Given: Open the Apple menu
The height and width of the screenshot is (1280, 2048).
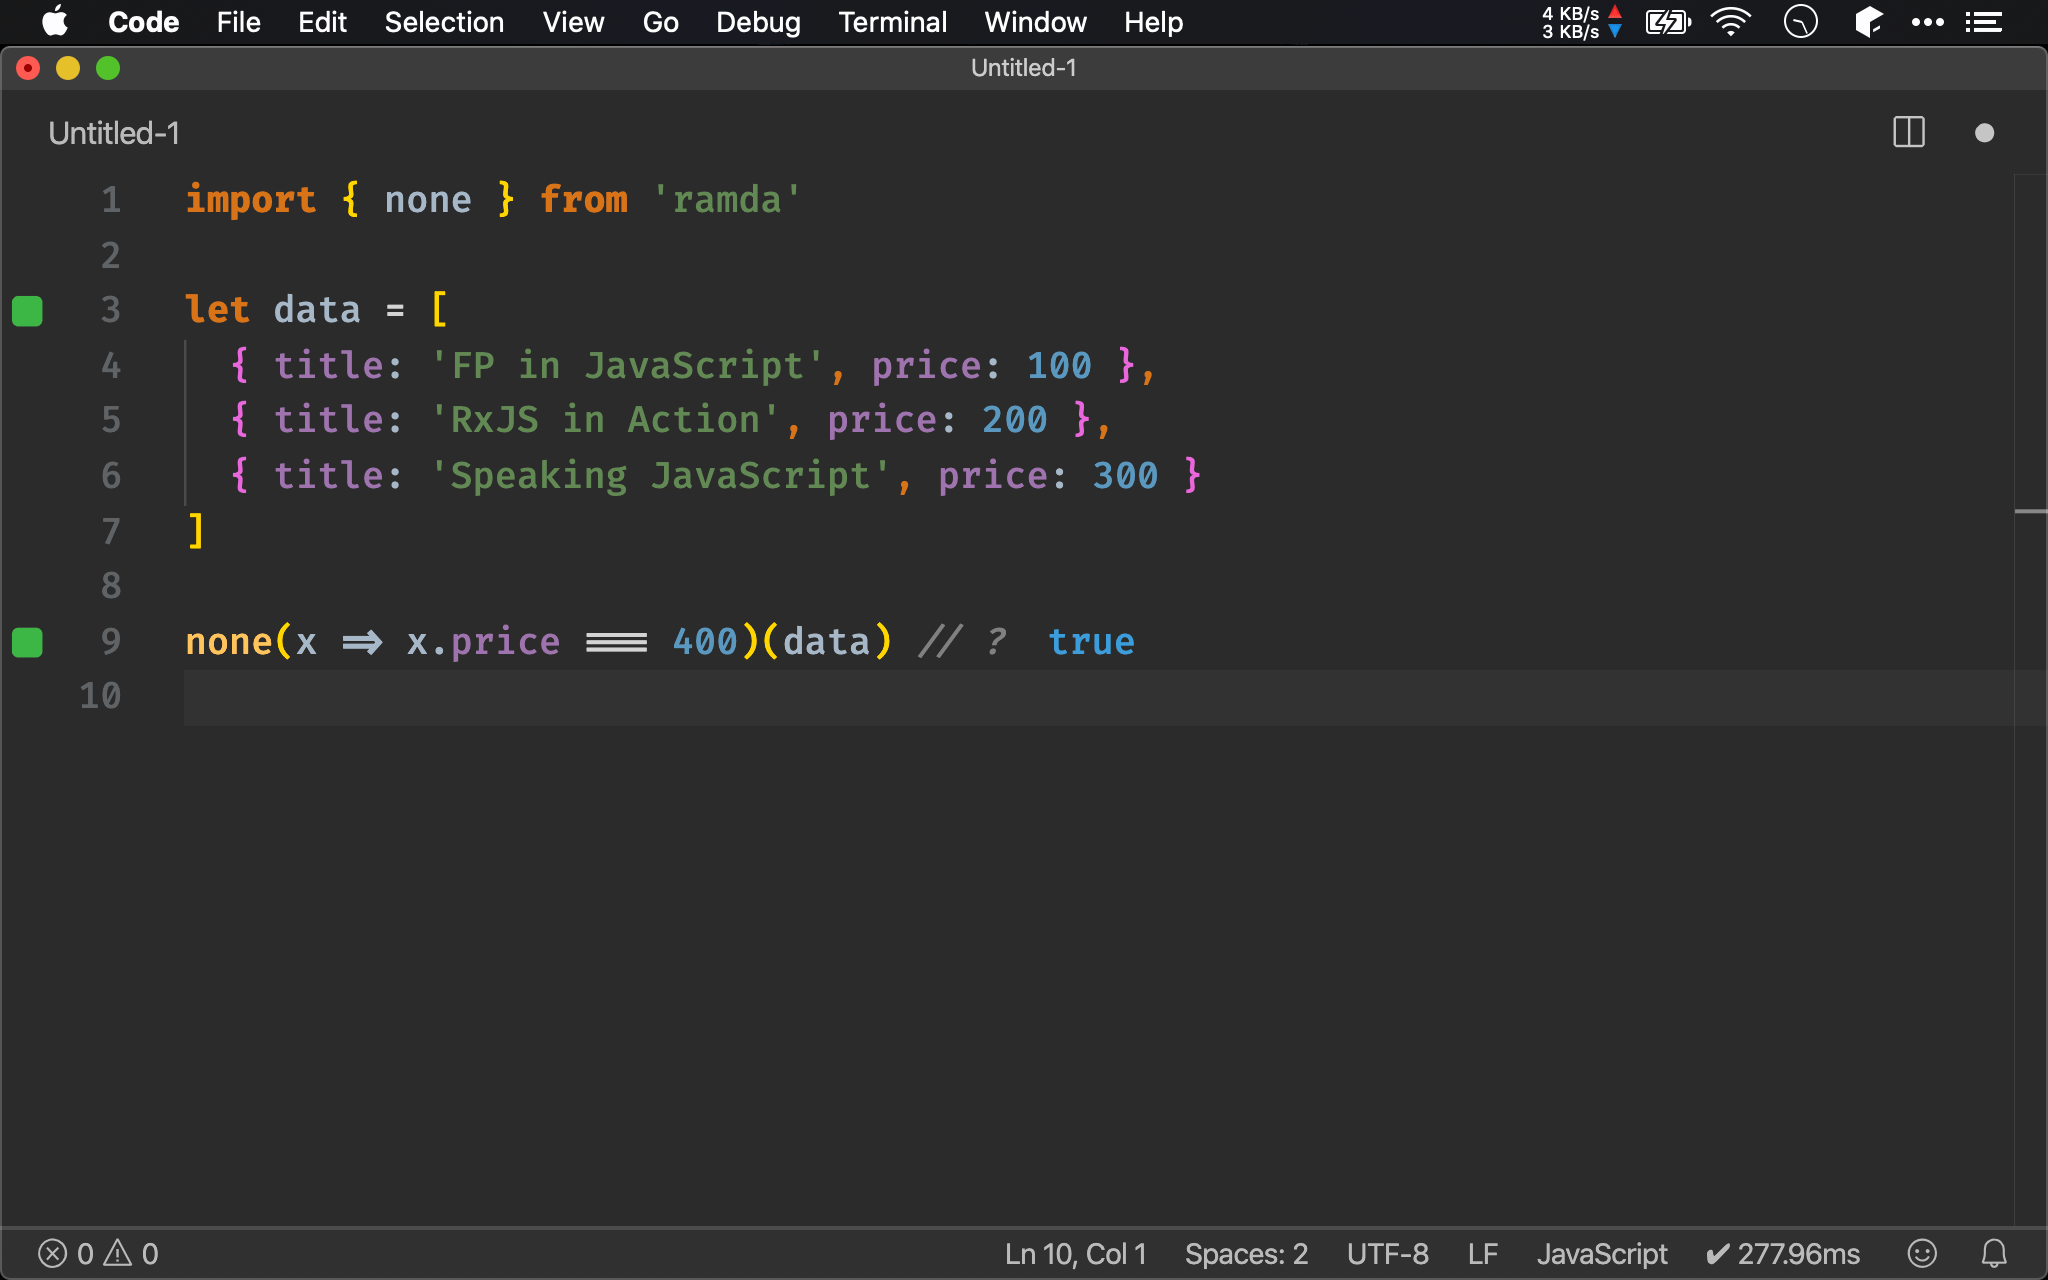Looking at the screenshot, I should pos(55,22).
